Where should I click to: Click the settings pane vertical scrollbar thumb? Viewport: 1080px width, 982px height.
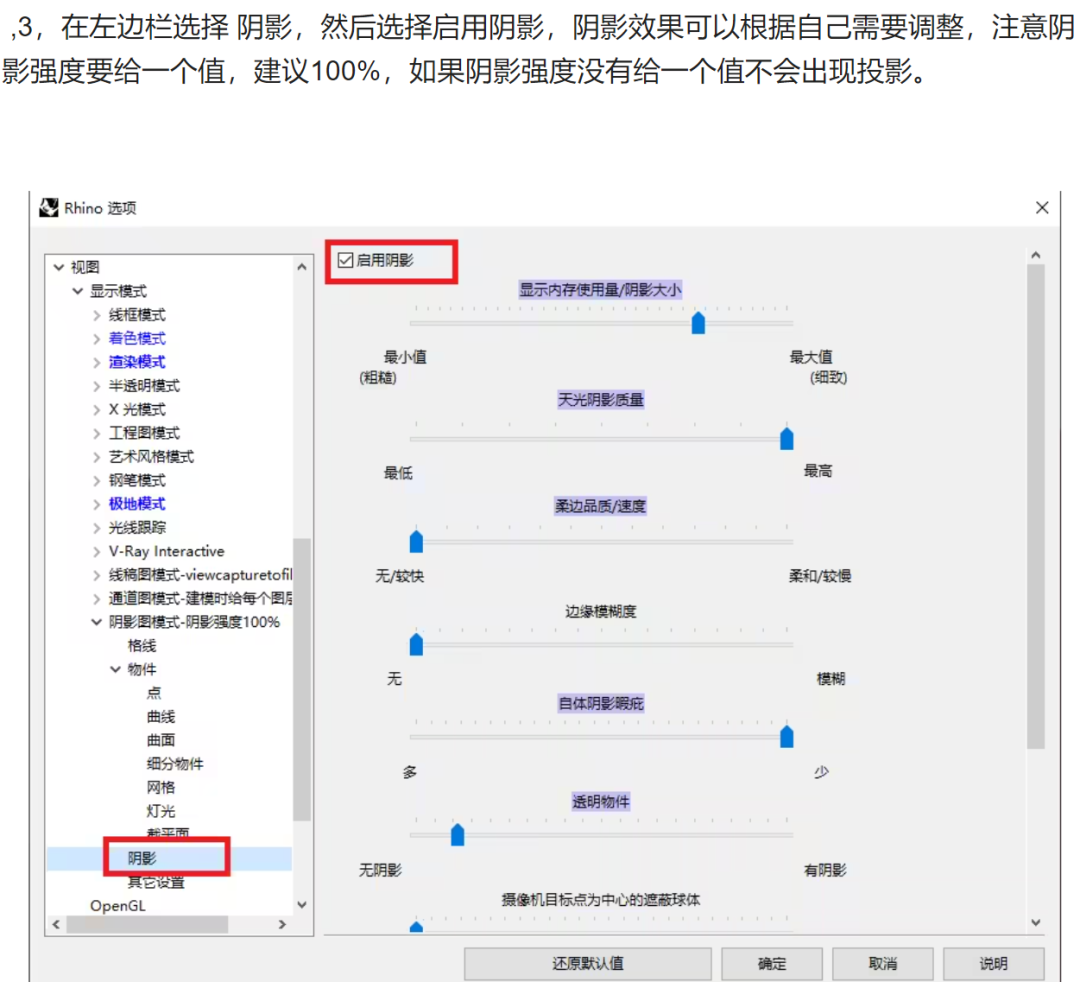tap(1035, 506)
